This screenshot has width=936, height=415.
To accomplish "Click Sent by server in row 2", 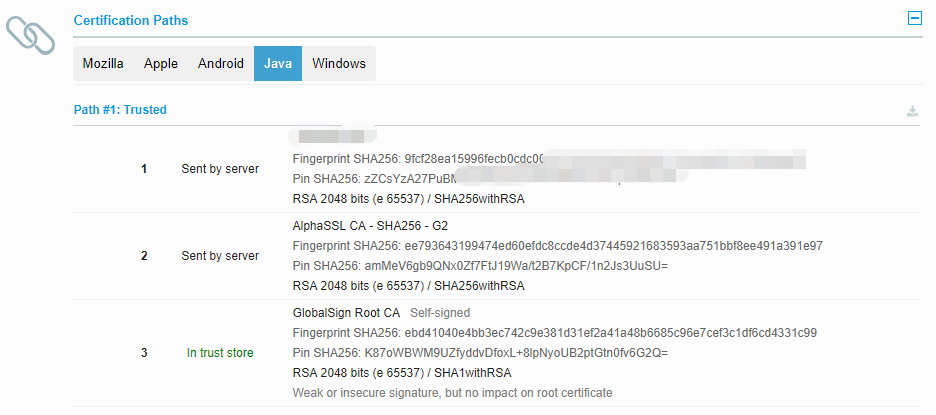I will coord(220,256).
